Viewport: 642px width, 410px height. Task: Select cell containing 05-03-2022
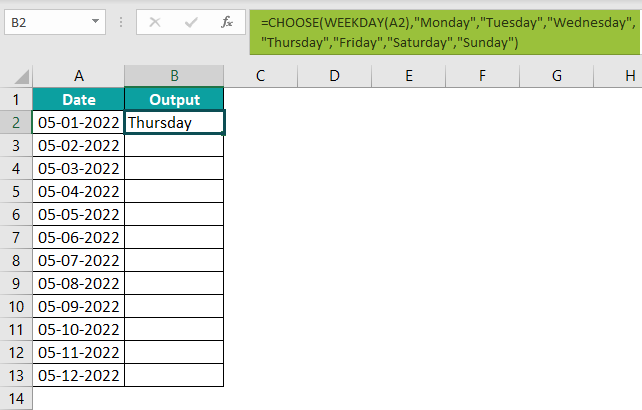pos(79,168)
